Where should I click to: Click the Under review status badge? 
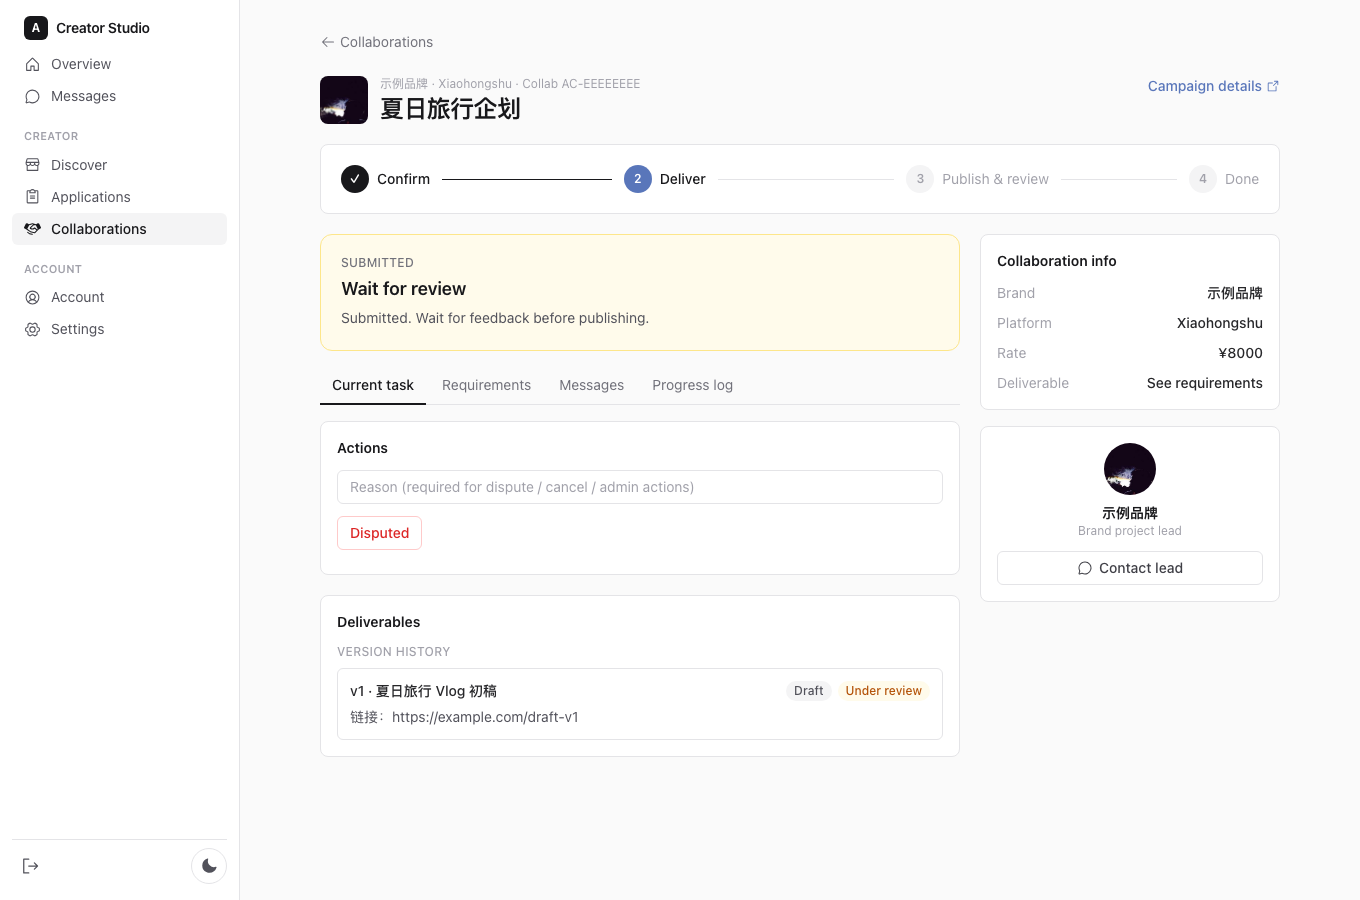click(x=883, y=691)
